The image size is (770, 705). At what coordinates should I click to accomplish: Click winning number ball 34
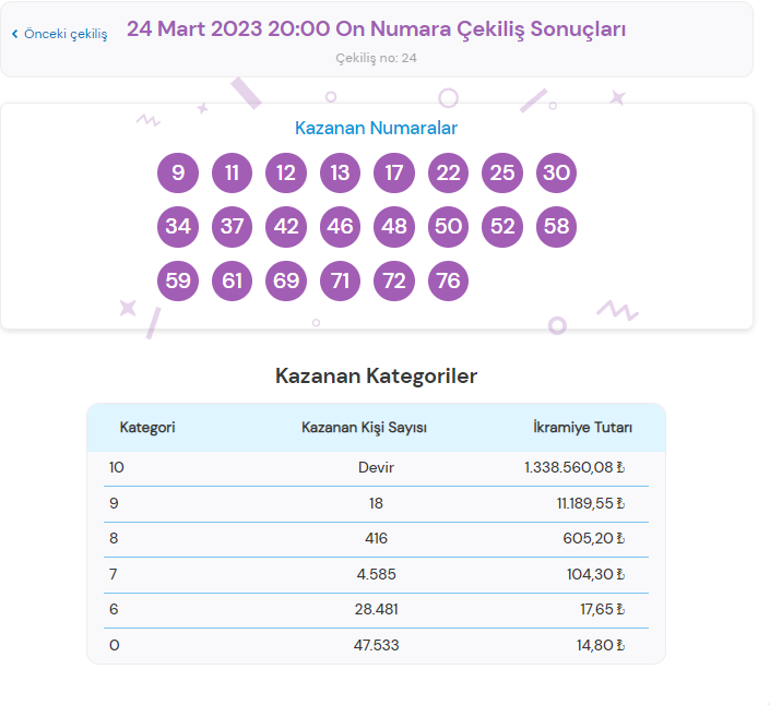[178, 227]
